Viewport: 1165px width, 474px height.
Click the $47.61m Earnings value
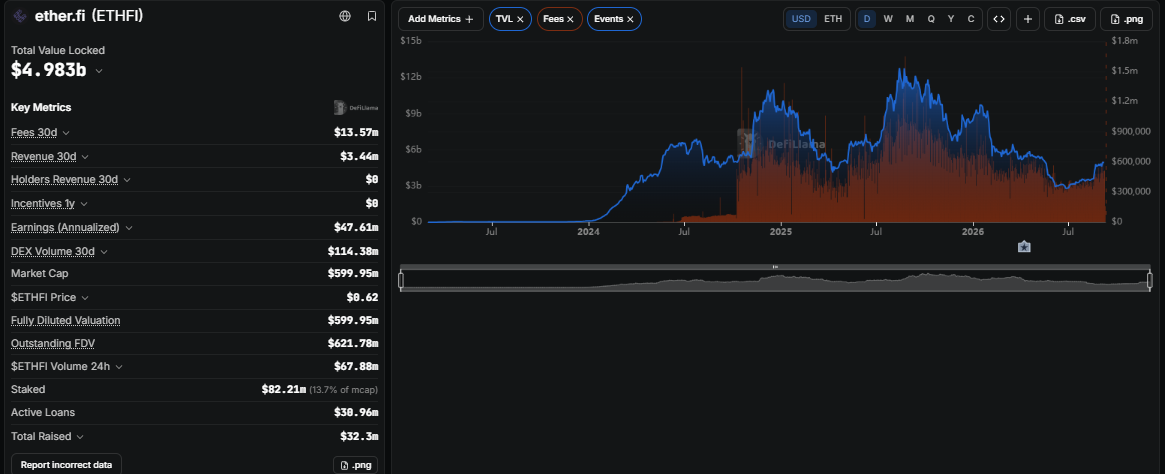356,227
